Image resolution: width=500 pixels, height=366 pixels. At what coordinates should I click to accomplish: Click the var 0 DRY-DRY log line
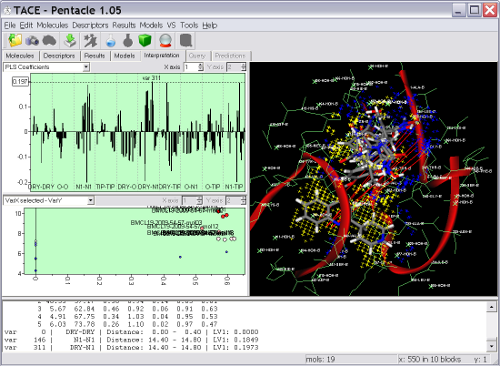(131, 332)
